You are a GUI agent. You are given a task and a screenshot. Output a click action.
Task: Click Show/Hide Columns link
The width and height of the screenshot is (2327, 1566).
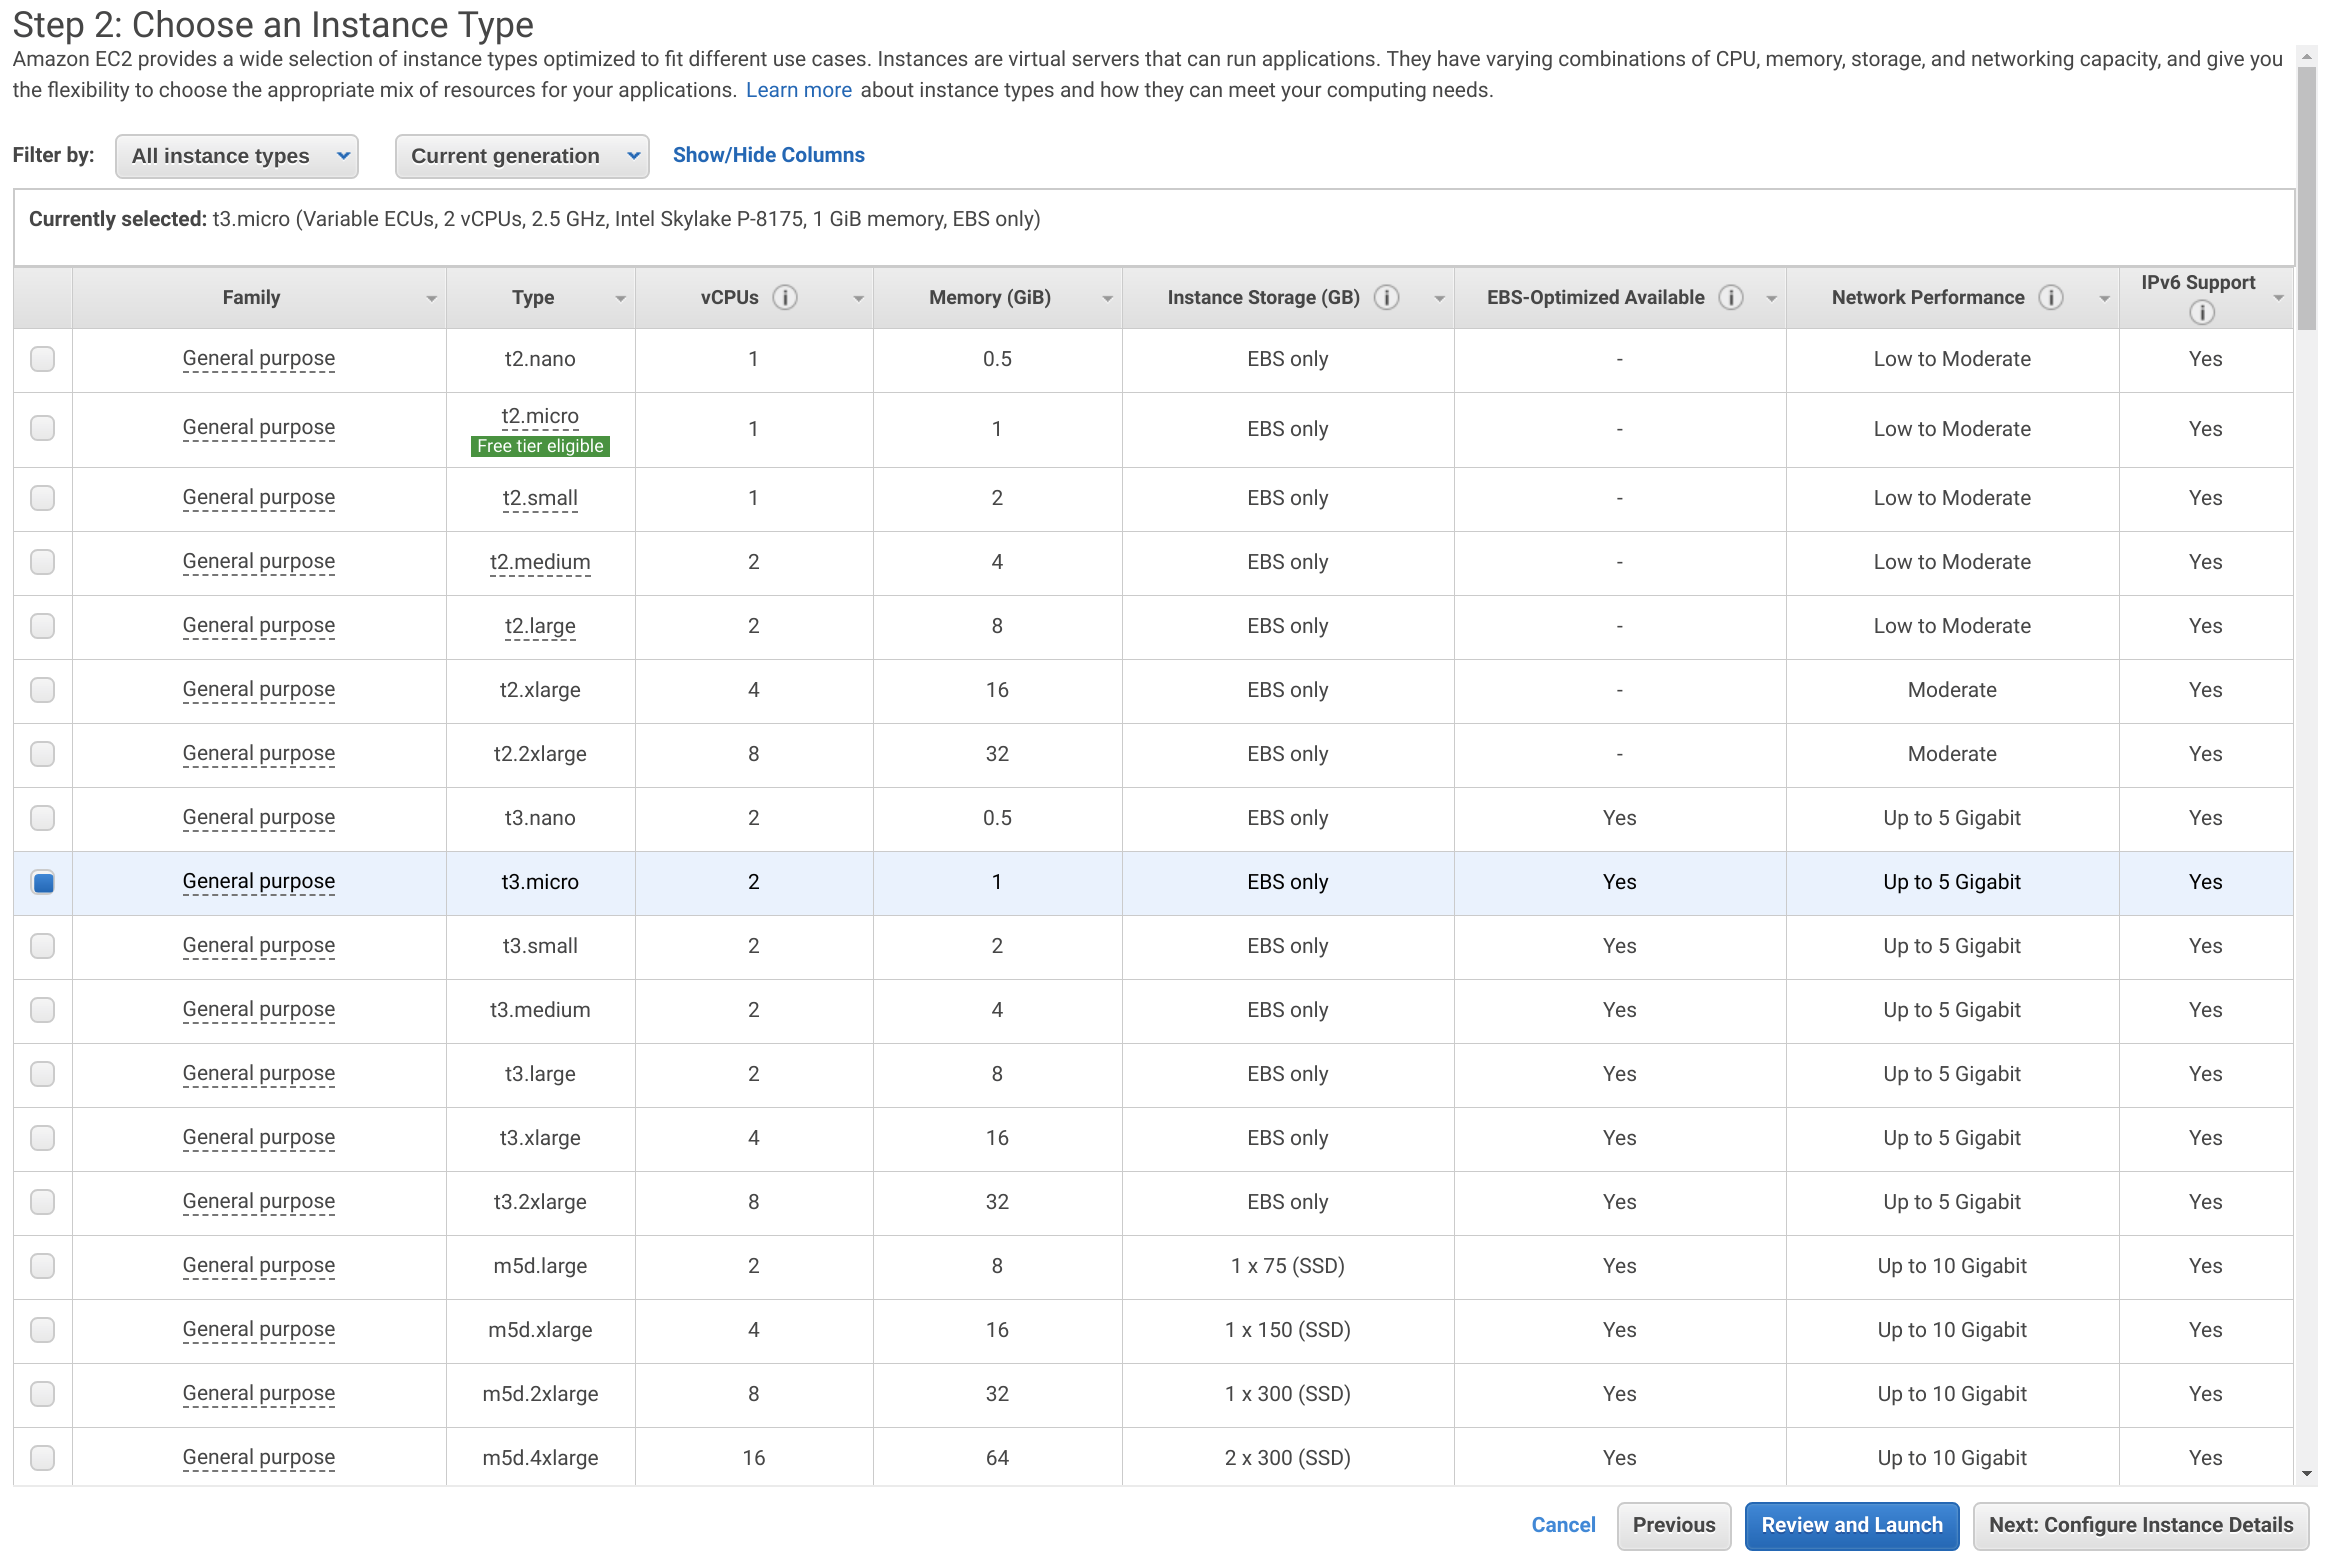click(x=768, y=155)
